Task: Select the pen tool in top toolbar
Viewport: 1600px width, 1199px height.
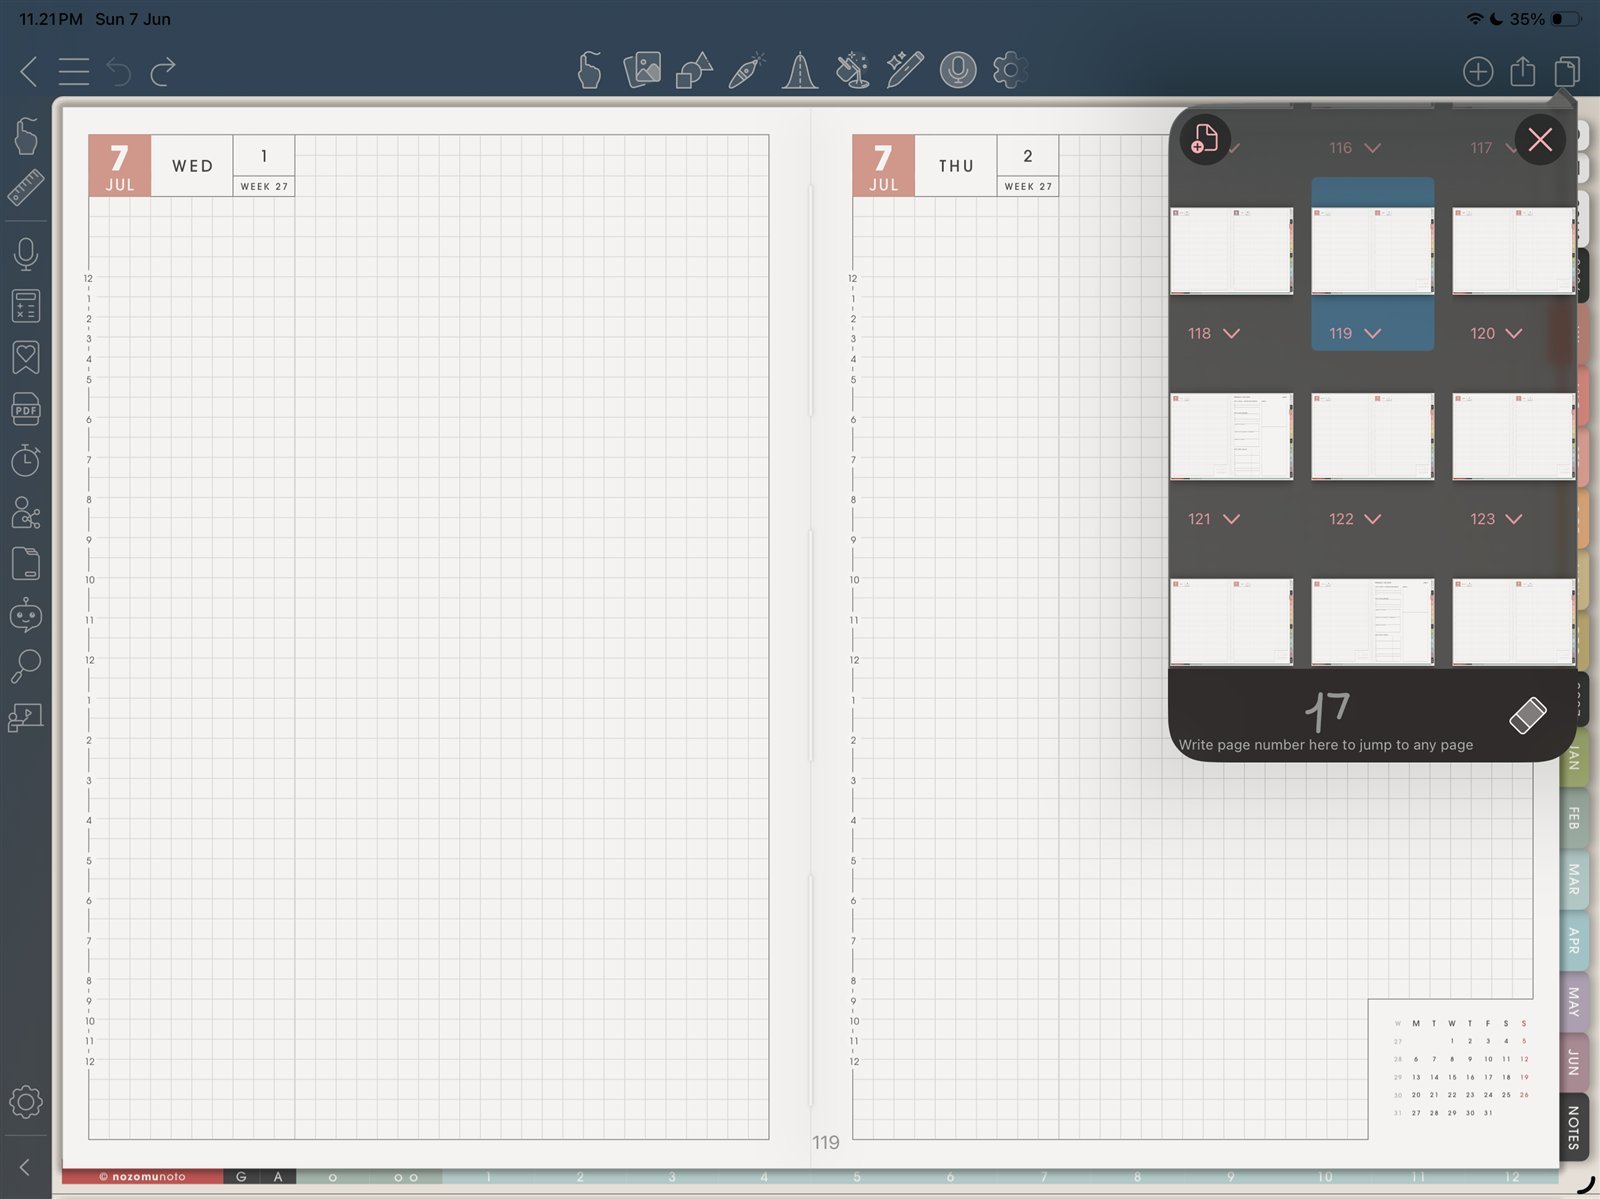Action: tap(746, 70)
